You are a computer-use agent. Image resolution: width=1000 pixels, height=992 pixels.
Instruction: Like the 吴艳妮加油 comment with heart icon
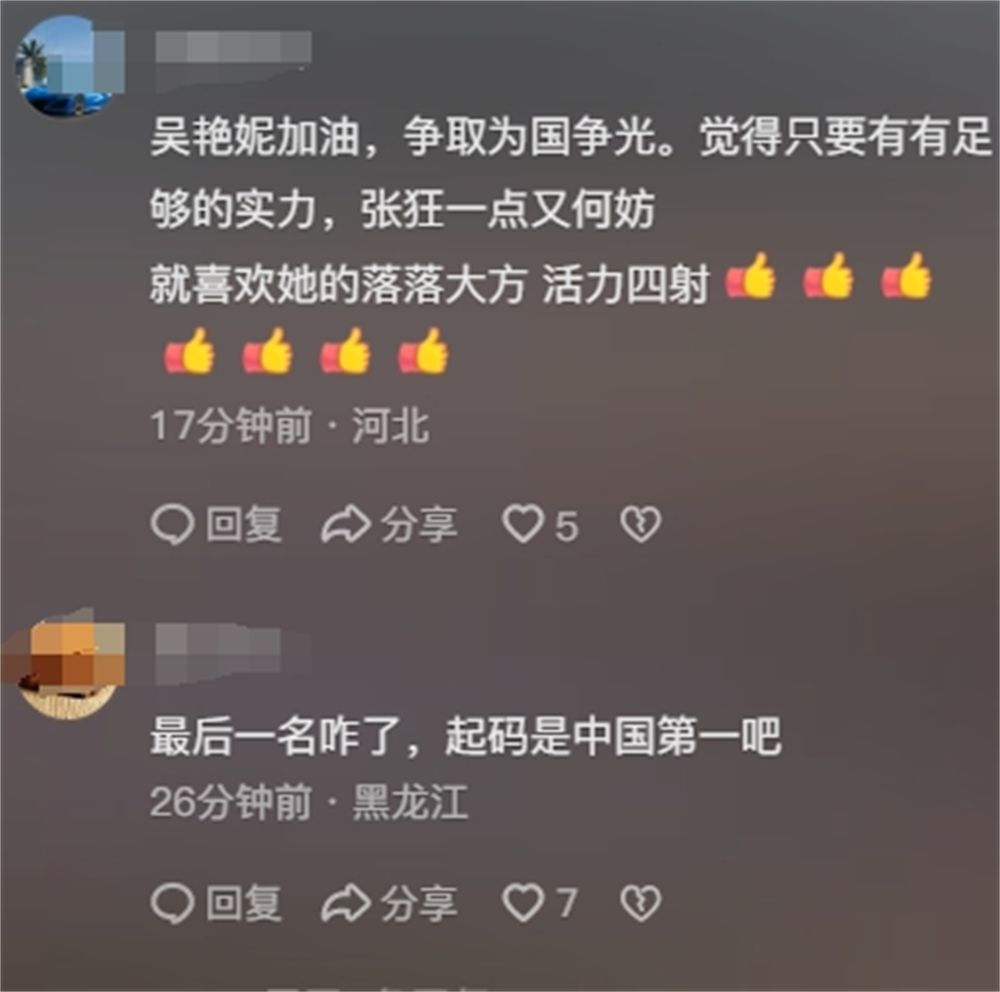point(523,524)
